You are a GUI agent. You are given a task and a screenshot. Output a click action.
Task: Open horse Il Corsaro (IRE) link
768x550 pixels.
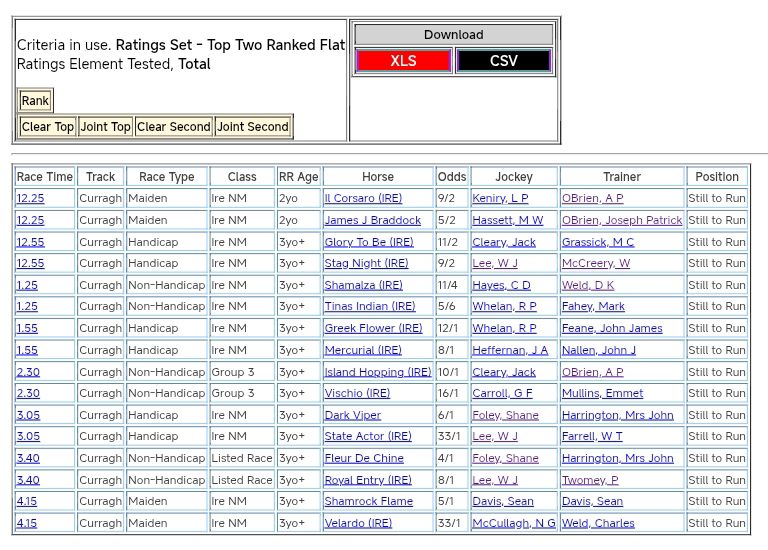point(363,199)
